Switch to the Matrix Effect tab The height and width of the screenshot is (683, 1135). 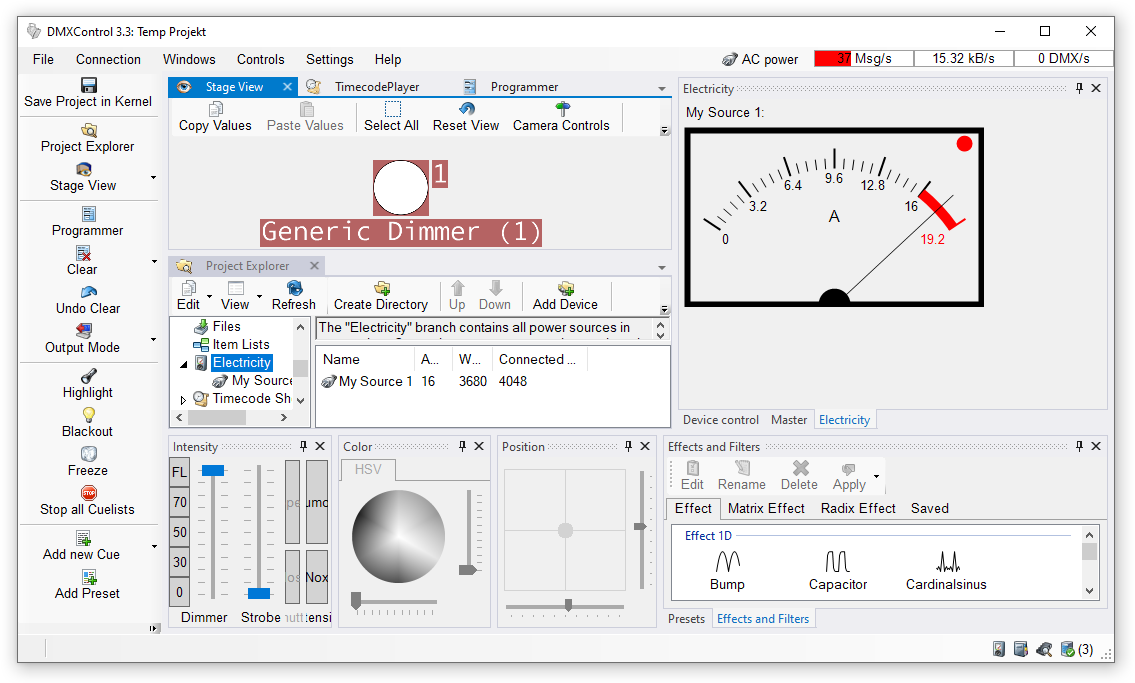(766, 508)
